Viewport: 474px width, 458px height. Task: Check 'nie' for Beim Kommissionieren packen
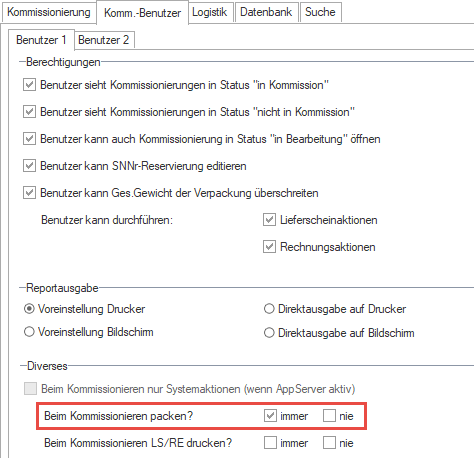coord(329,416)
